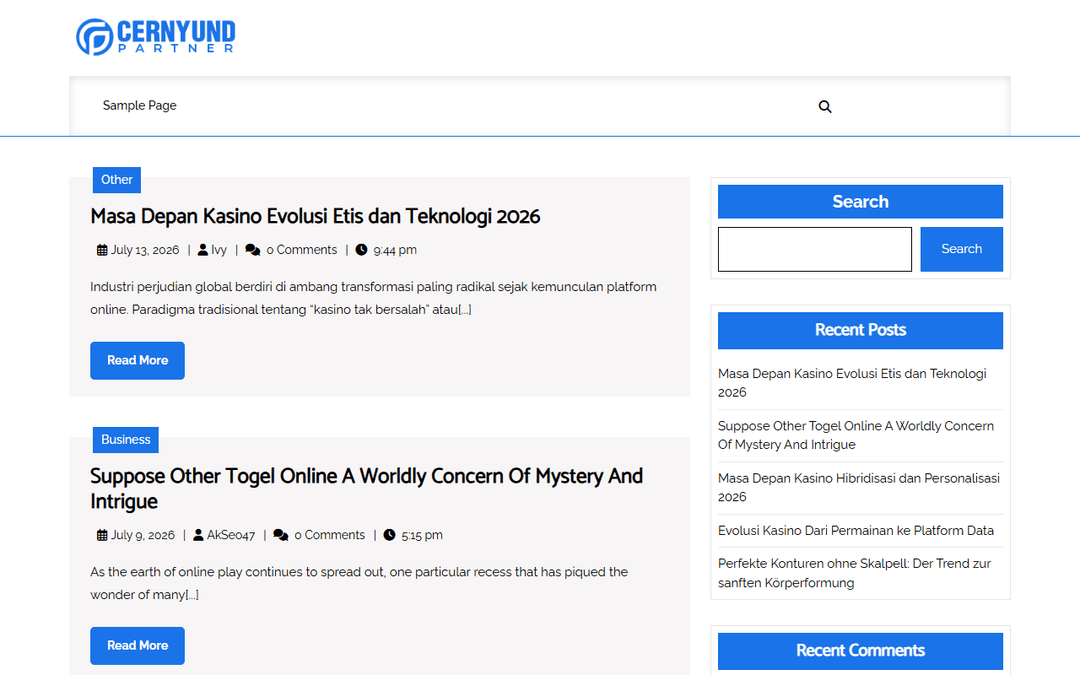The width and height of the screenshot is (1080, 675).
Task: Select the Business category tag
Action: 125,439
